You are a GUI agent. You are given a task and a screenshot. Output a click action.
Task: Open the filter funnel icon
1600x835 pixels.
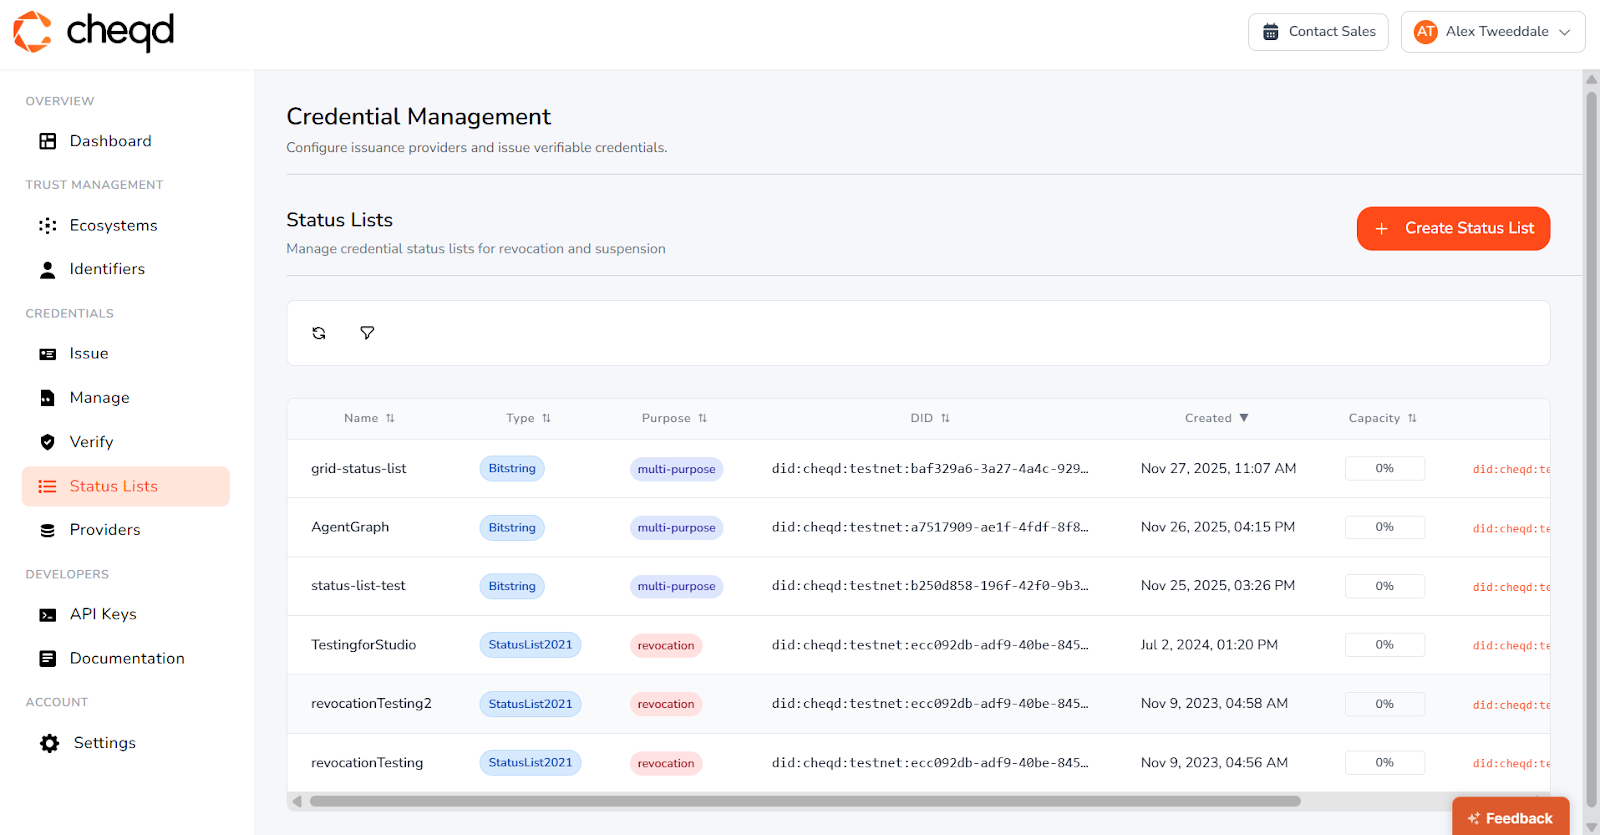(x=367, y=333)
